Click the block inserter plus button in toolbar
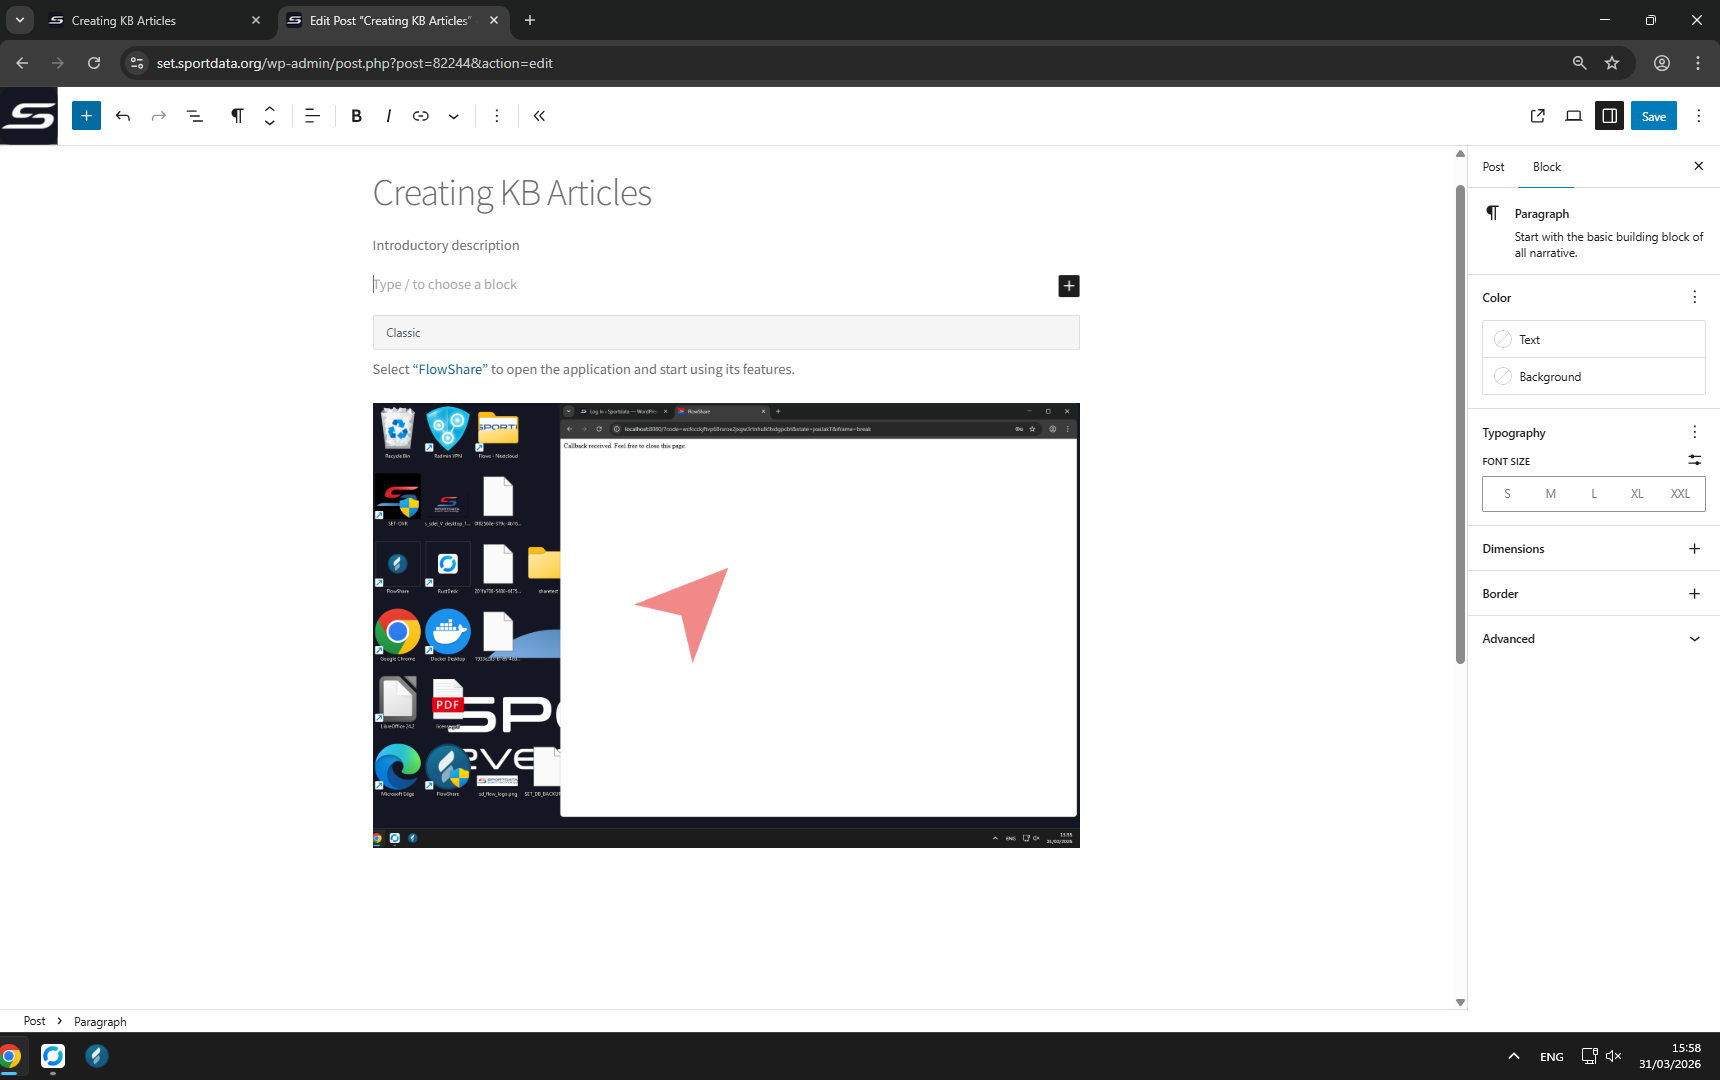This screenshot has width=1720, height=1080. tap(86, 116)
